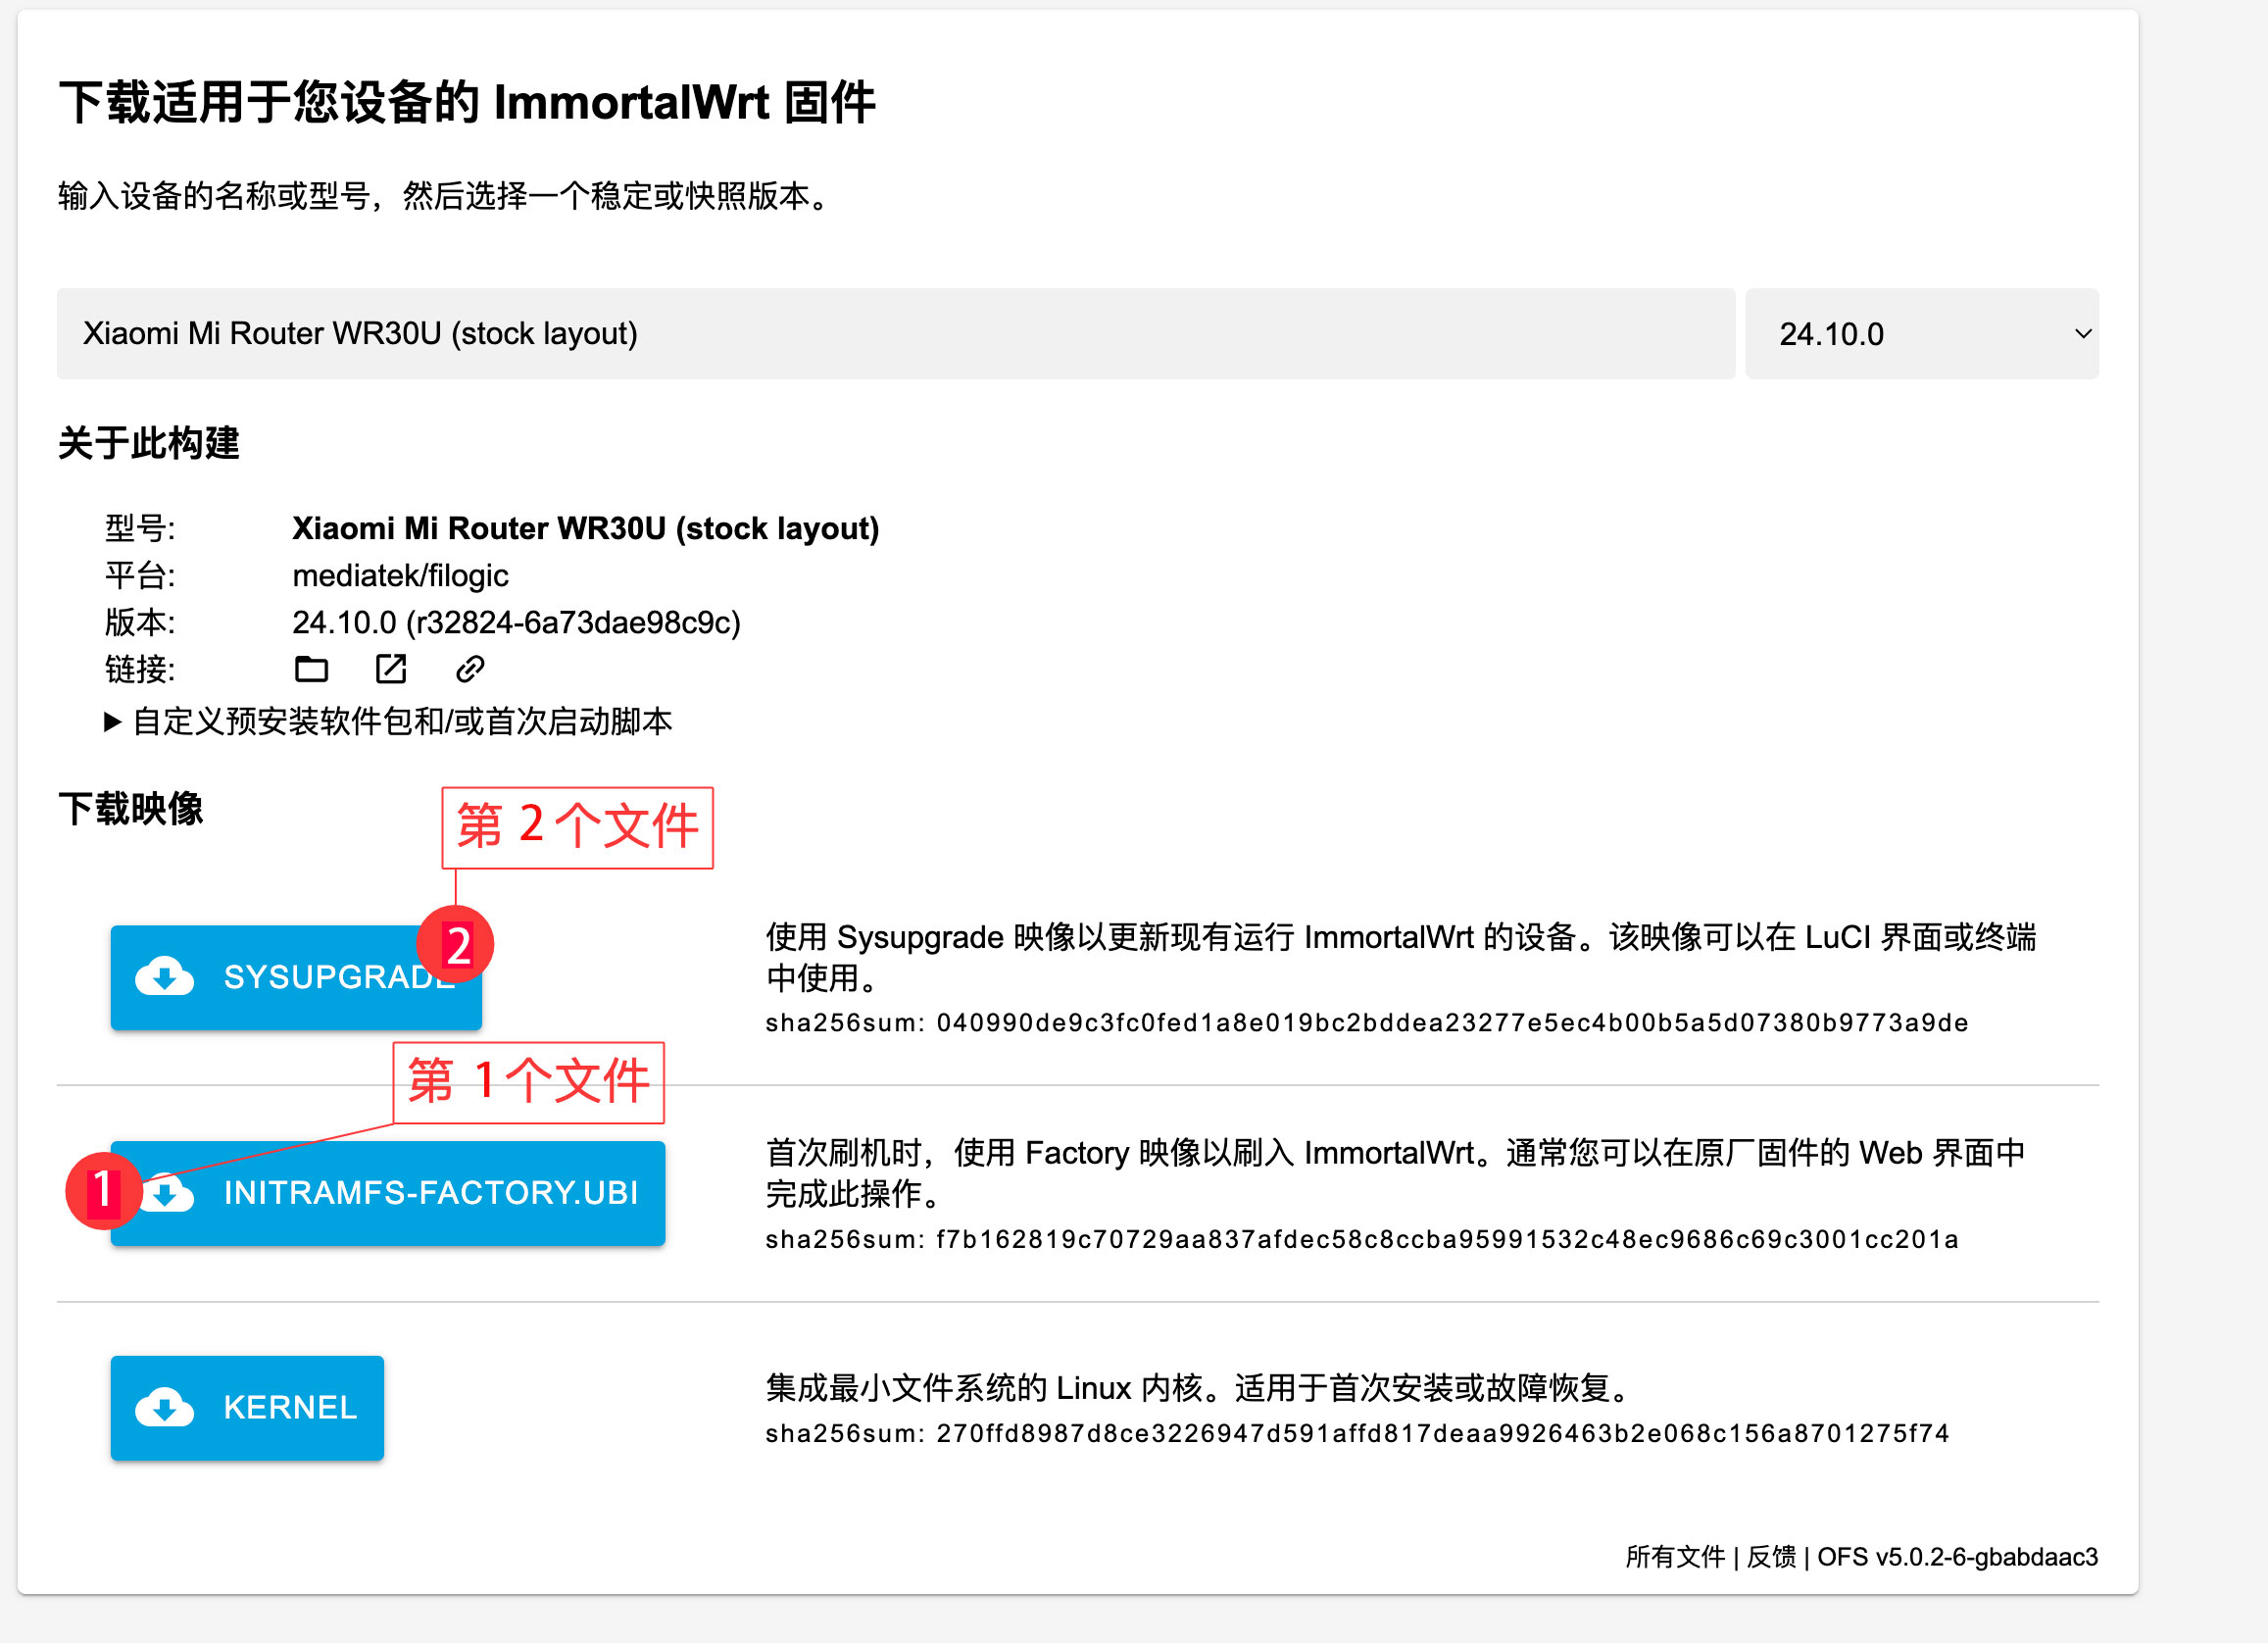Click the external-link icon beside folder

tap(390, 669)
